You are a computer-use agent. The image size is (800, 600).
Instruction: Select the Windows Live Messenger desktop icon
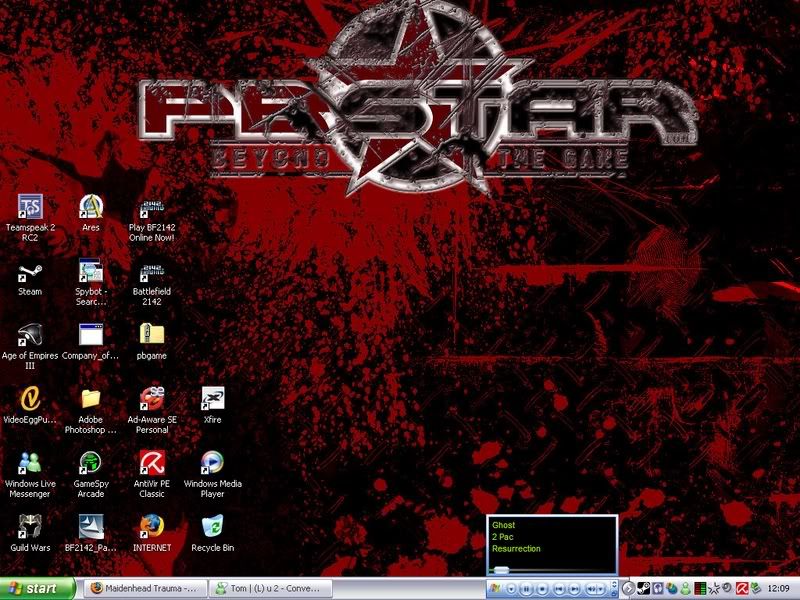(x=30, y=474)
